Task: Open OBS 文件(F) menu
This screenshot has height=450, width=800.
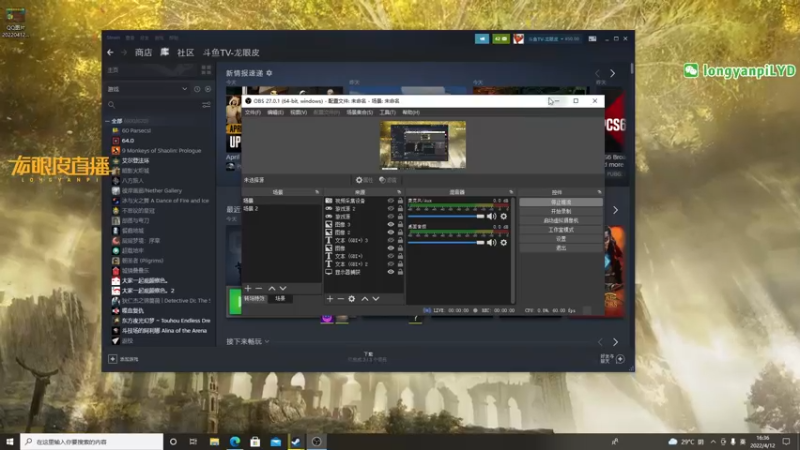Action: (x=253, y=112)
